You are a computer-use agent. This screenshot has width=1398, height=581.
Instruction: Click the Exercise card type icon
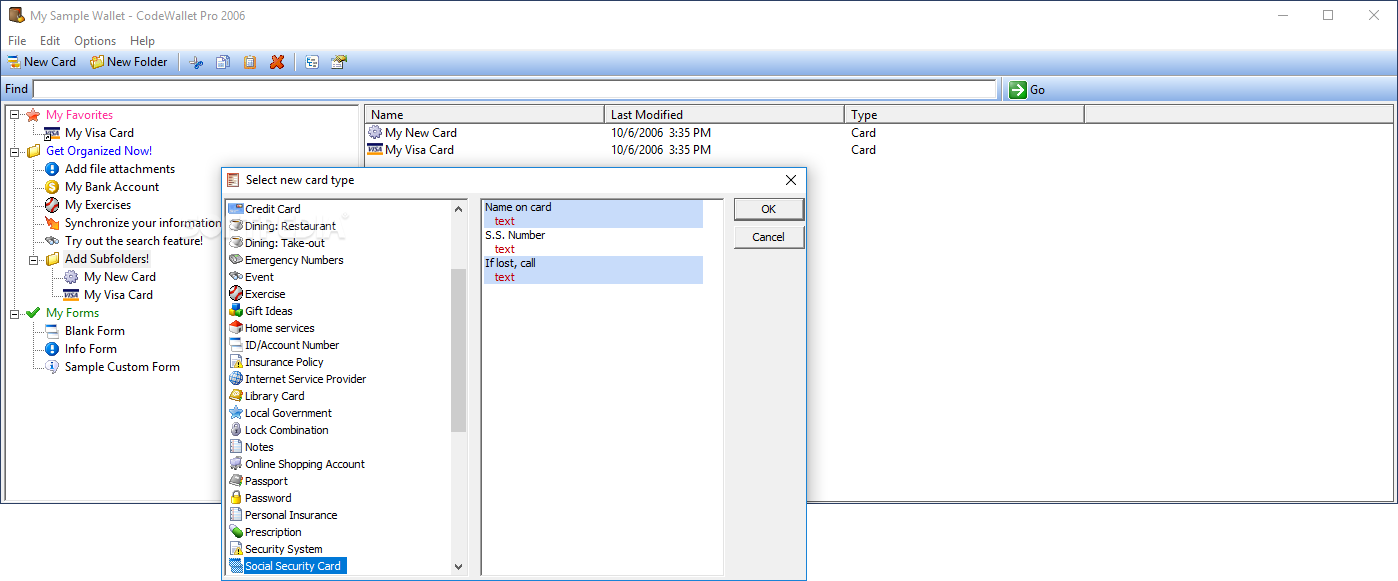coord(236,294)
